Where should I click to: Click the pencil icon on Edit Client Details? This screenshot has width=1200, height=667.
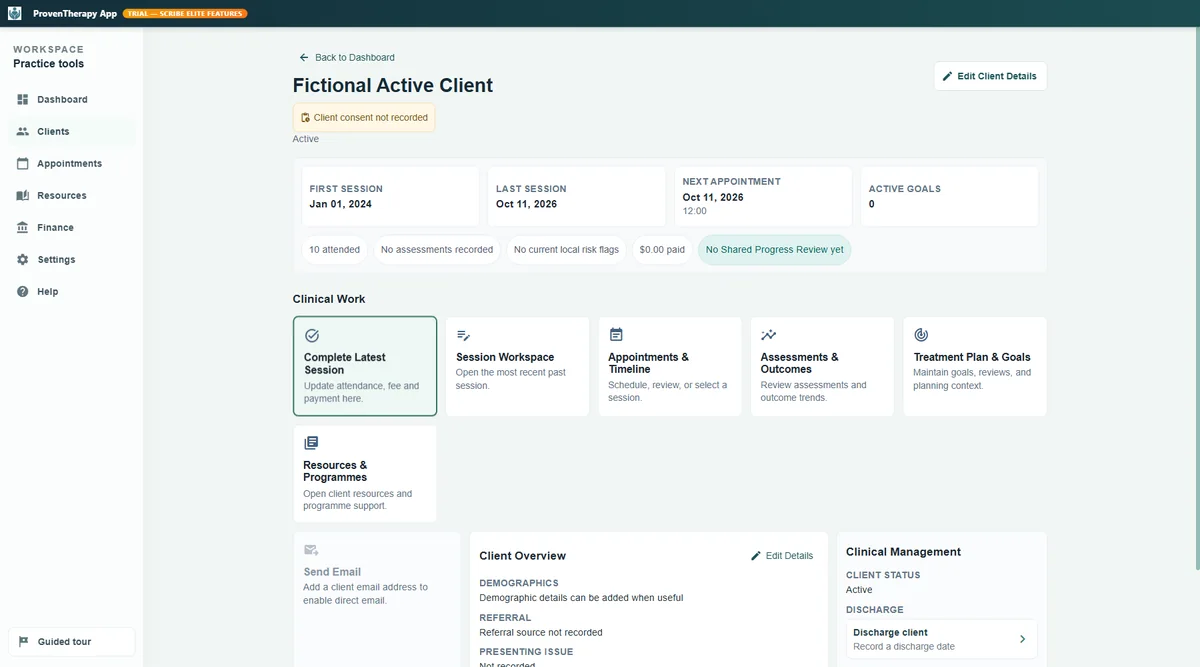948,76
